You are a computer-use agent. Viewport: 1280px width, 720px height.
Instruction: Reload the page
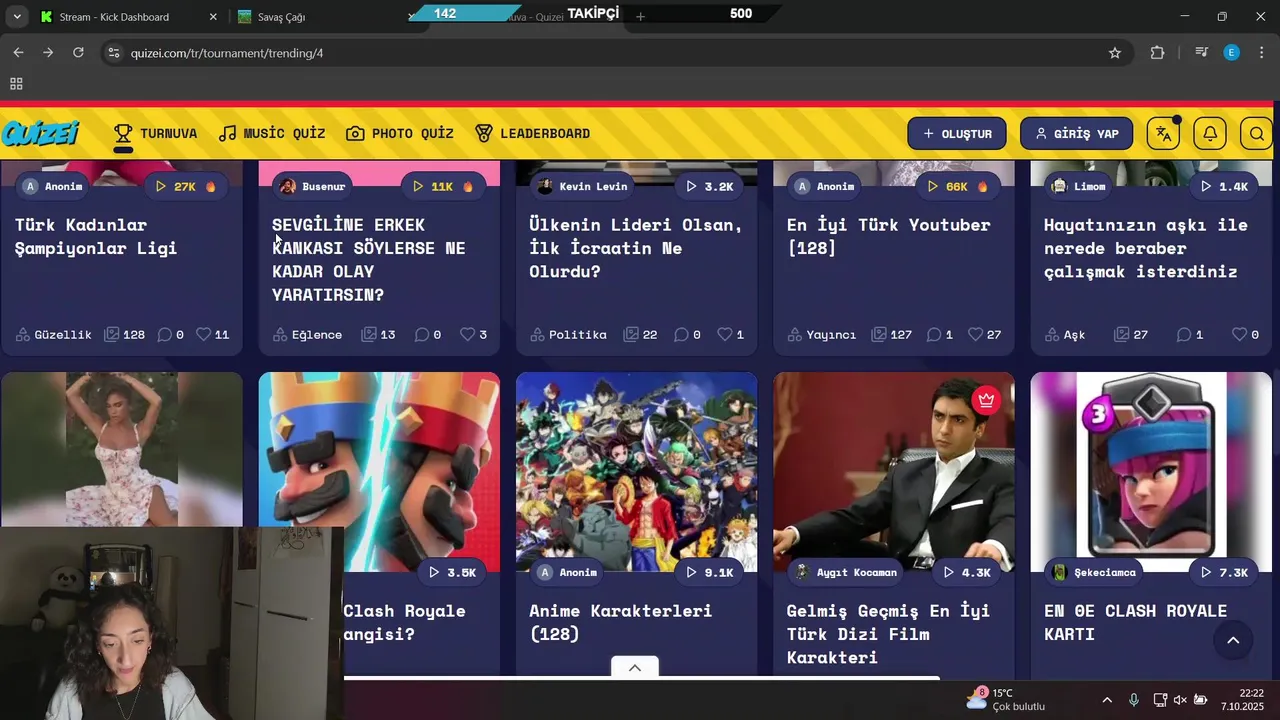pyautogui.click(x=78, y=53)
